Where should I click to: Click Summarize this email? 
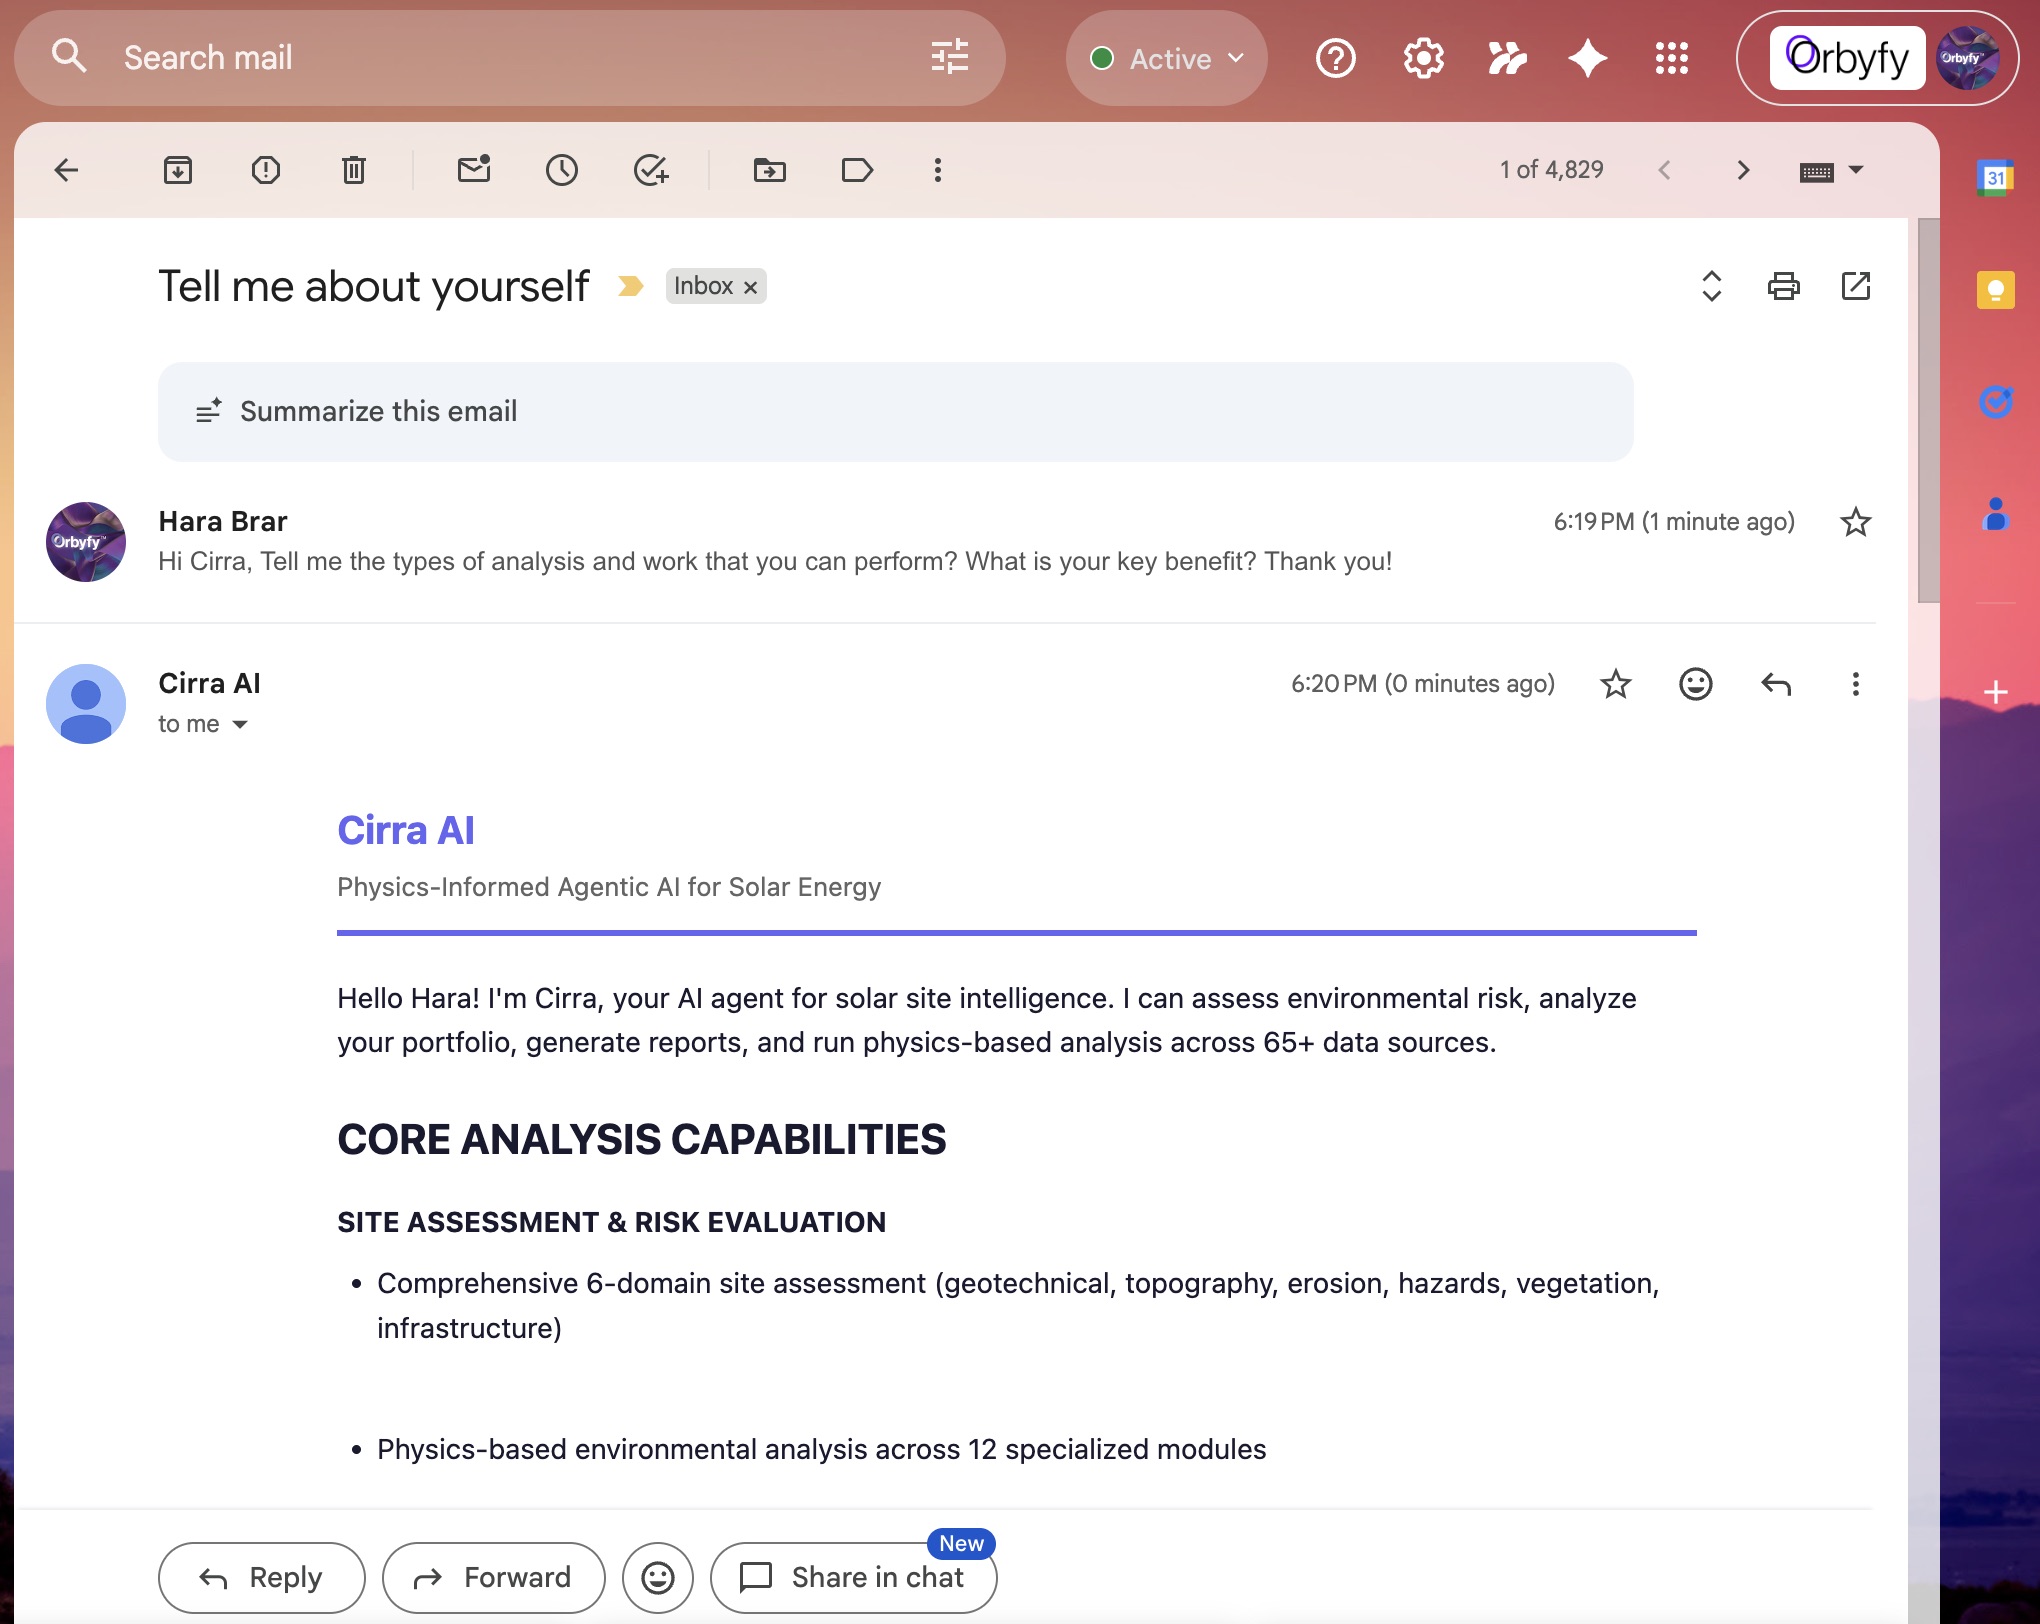[x=378, y=411]
